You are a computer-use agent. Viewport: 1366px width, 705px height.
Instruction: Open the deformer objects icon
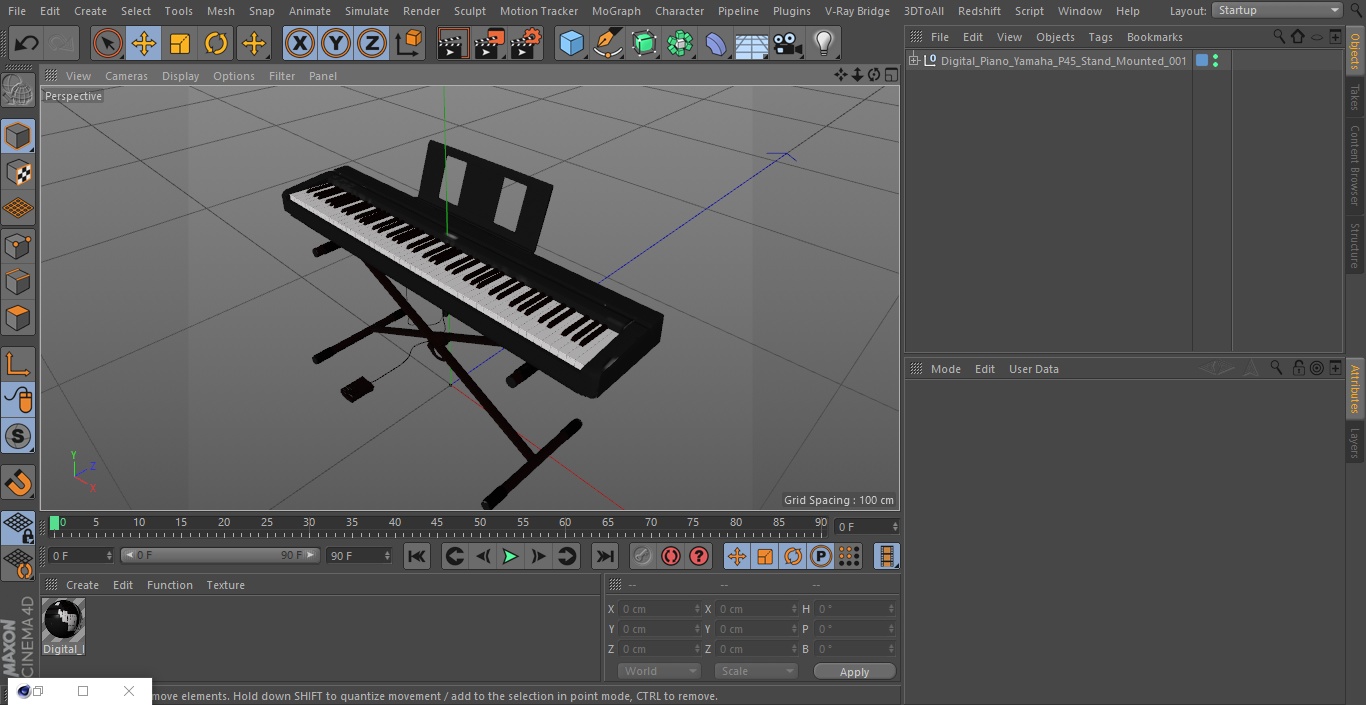[716, 43]
